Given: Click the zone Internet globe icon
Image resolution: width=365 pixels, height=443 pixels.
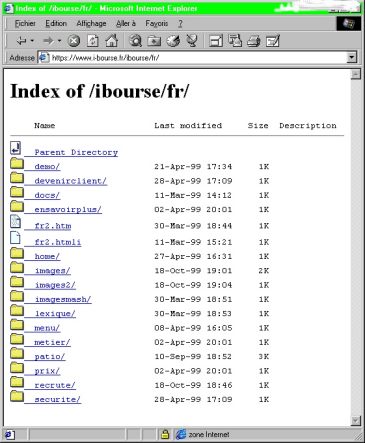Looking at the screenshot, I should coord(181,434).
